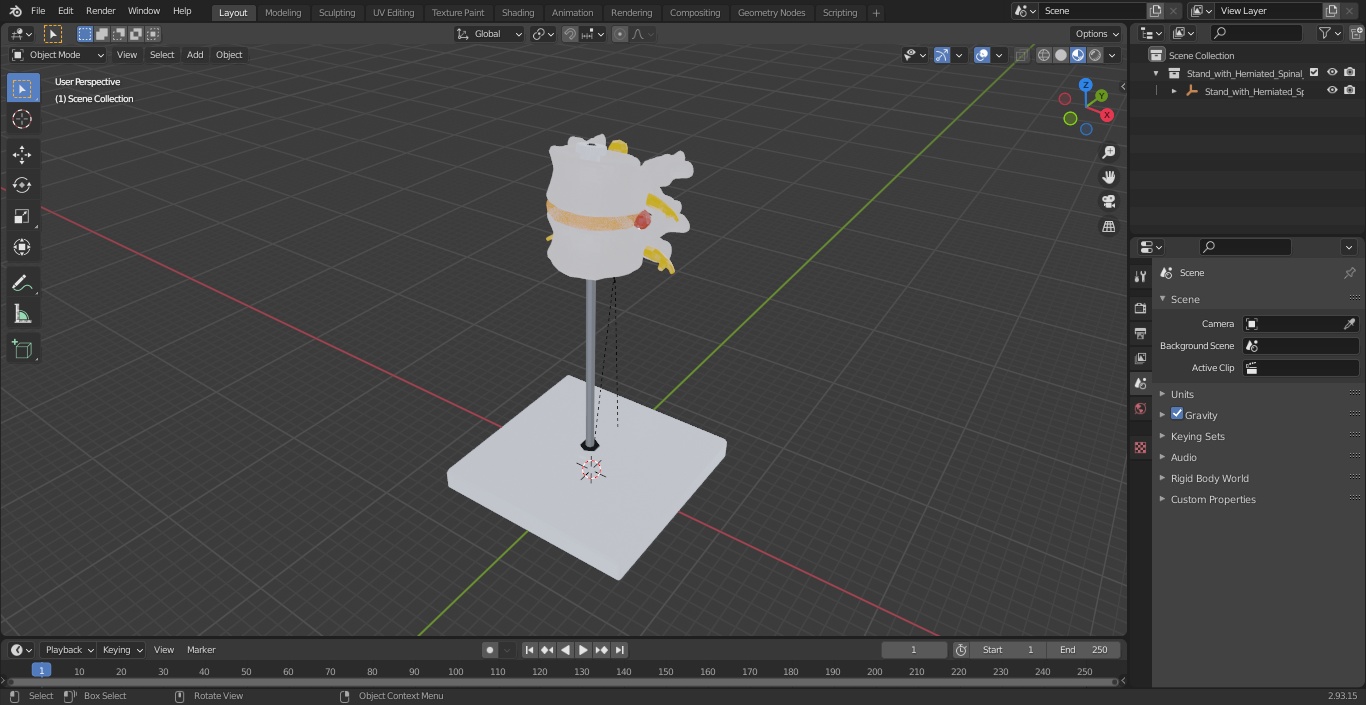Pick the Add Cube tool

pyautogui.click(x=22, y=350)
